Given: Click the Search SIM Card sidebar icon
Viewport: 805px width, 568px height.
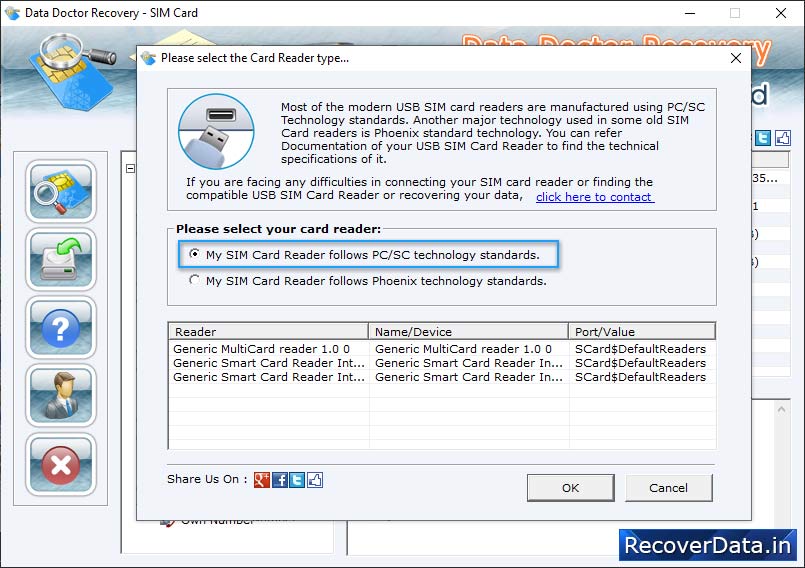Looking at the screenshot, I should coord(61,192).
